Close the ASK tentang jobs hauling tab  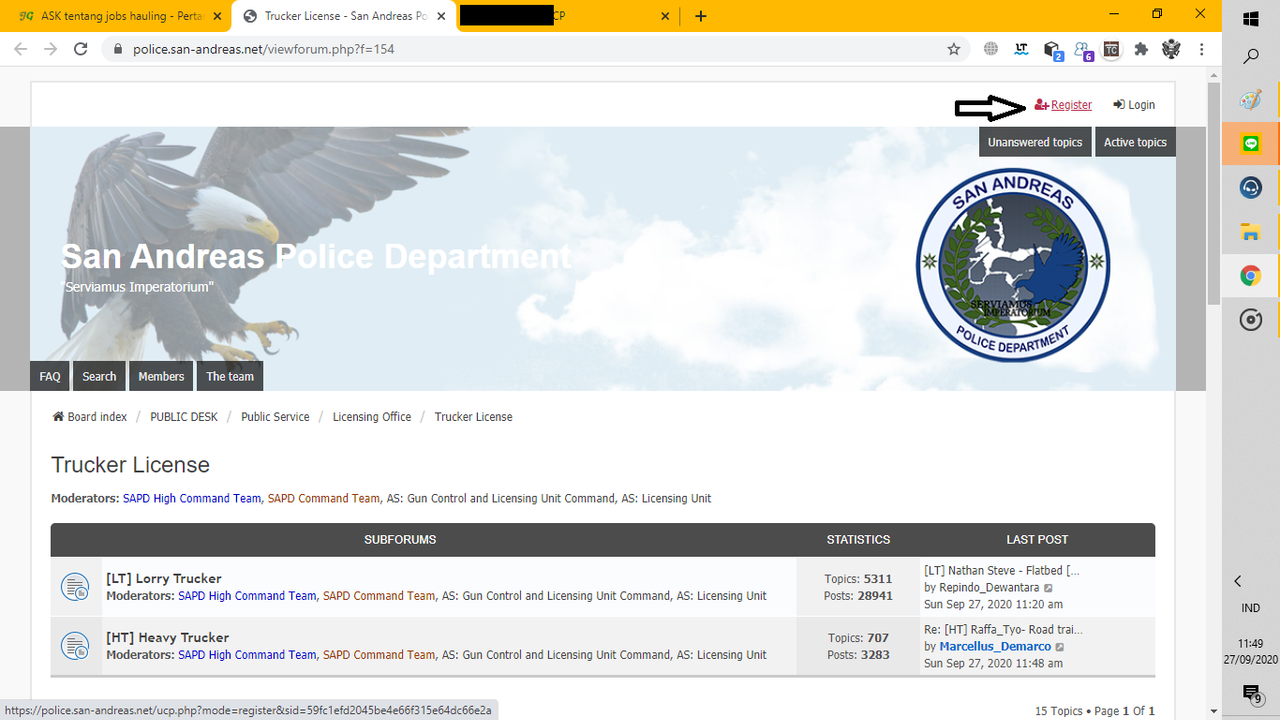217,16
